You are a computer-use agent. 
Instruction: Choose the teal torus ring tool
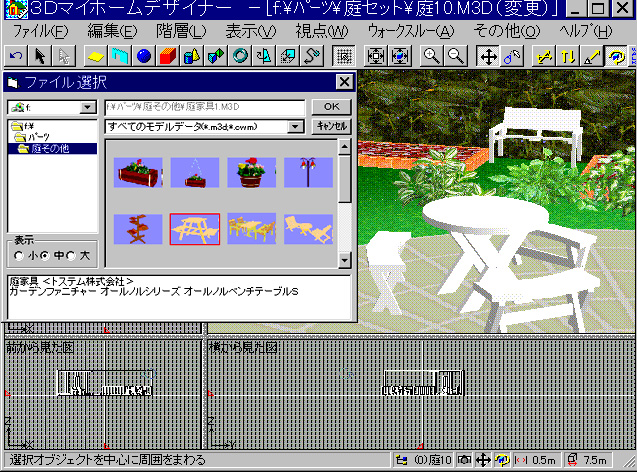coord(240,56)
